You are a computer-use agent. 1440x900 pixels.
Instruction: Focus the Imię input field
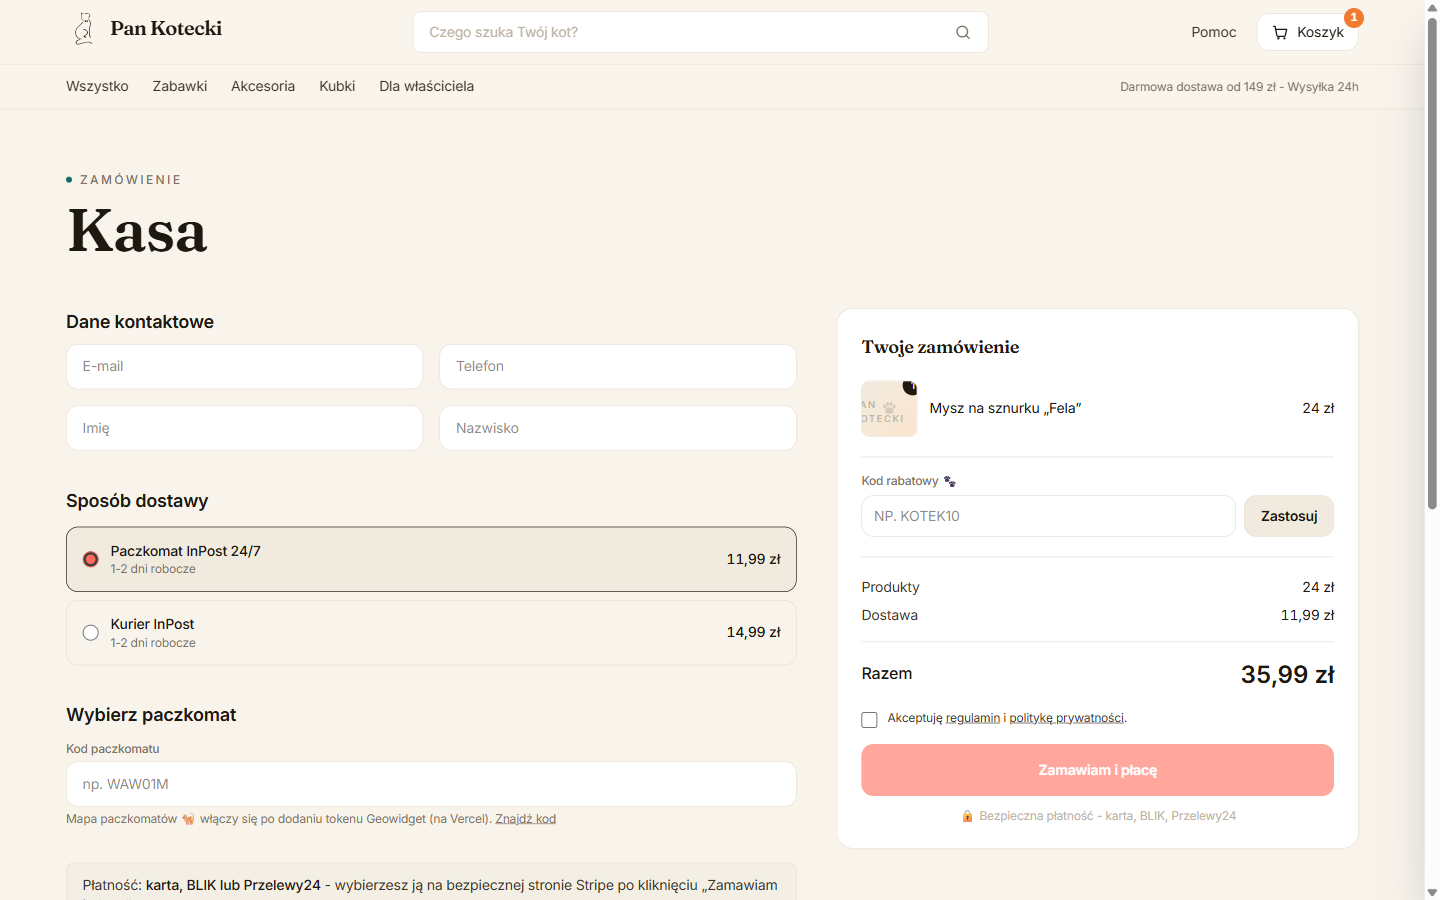pos(244,428)
